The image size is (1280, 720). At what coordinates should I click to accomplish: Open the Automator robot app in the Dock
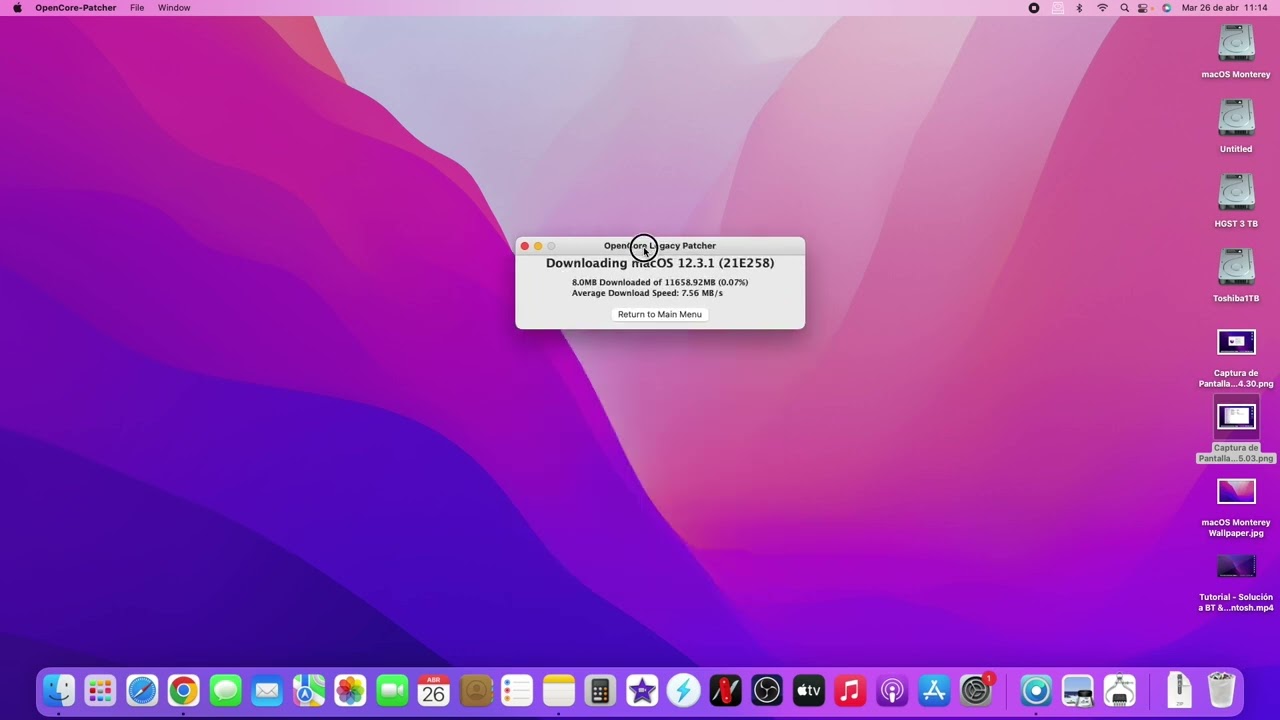[1119, 690]
